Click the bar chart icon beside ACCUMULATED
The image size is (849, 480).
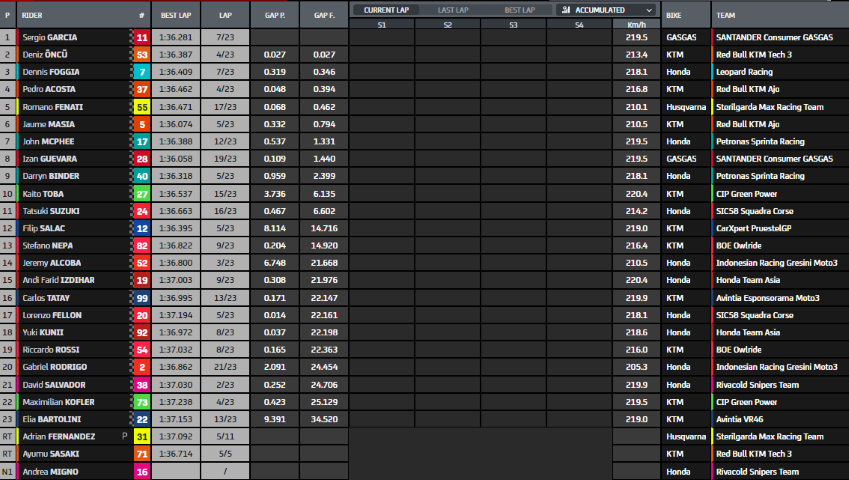coord(566,9)
